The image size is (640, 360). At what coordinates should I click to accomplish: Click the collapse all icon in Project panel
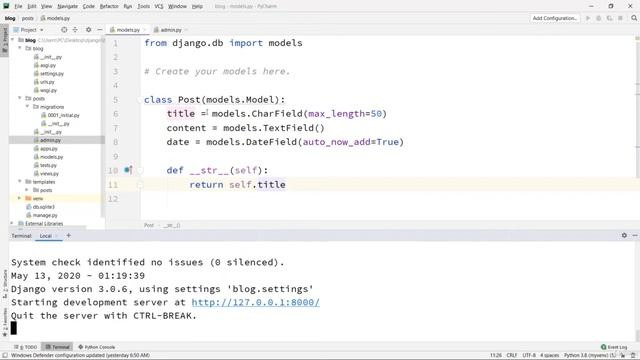75,30
